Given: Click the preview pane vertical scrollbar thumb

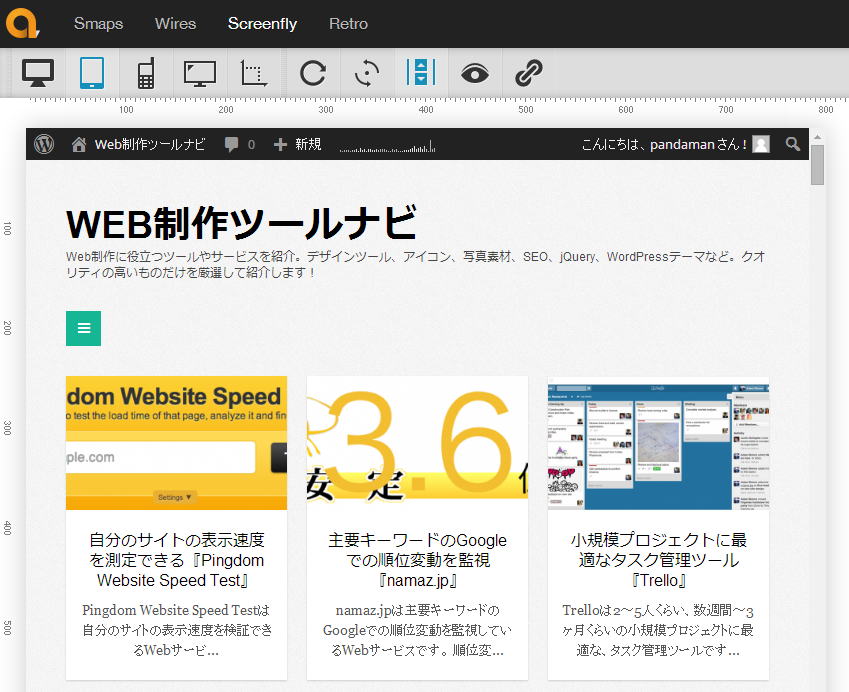Looking at the screenshot, I should [x=817, y=165].
